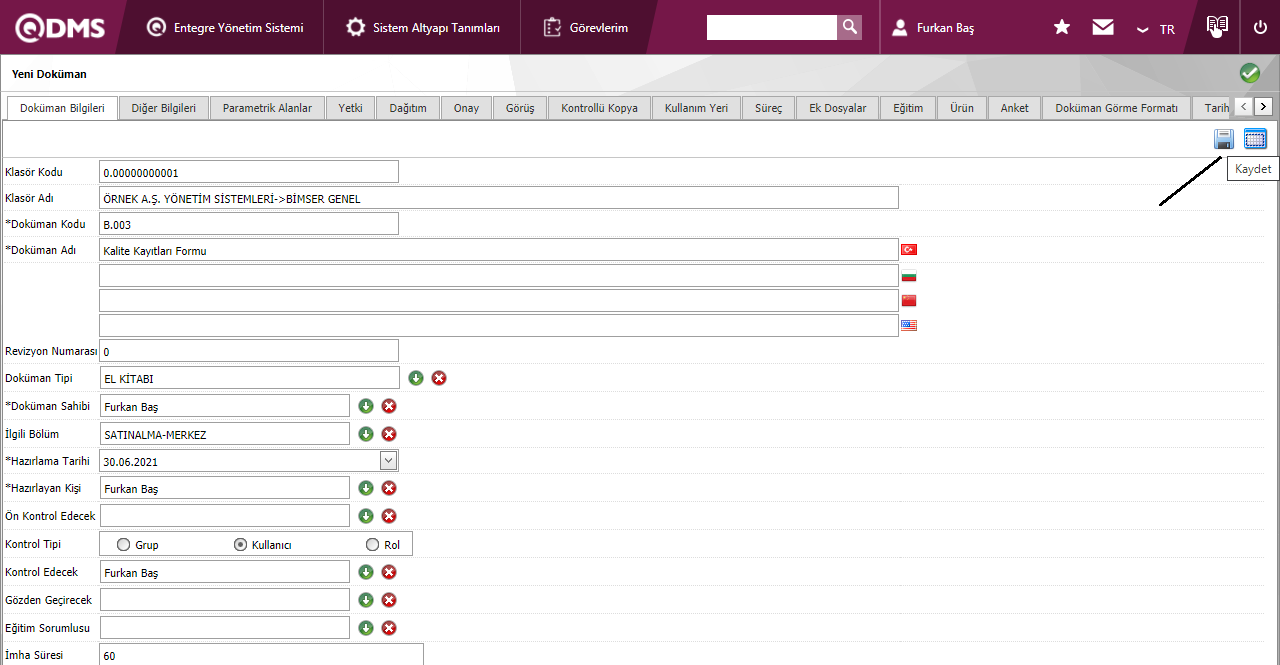Switch to the Parametrik Alanlar tab

(x=267, y=108)
